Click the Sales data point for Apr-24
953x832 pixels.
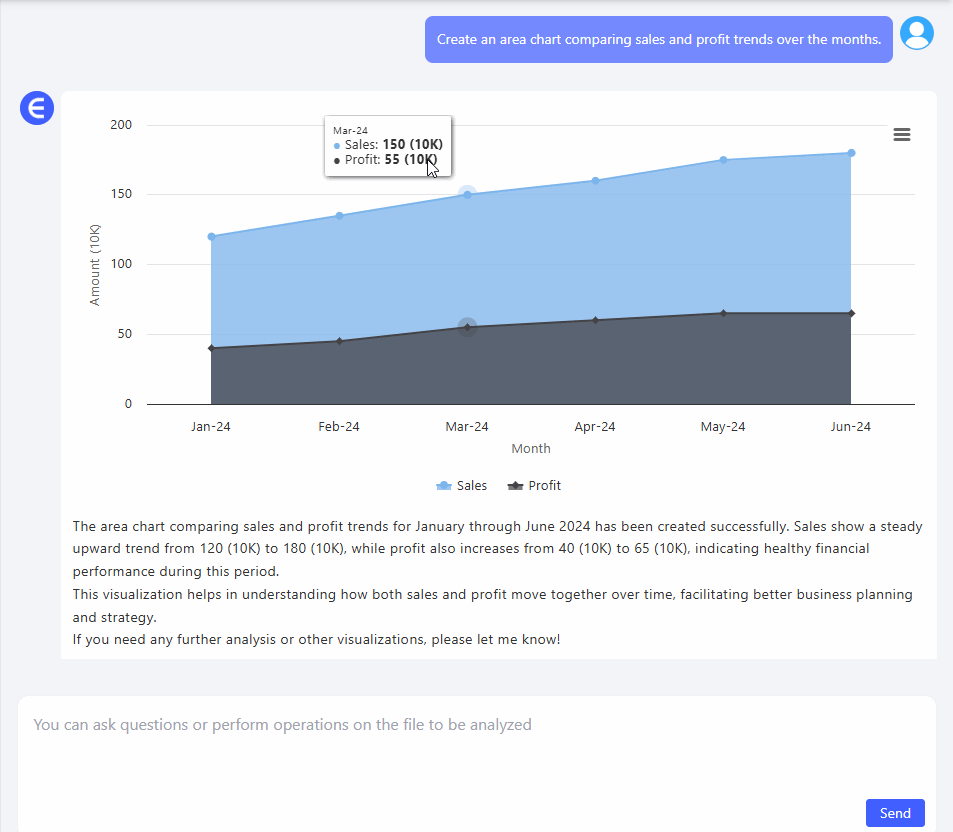595,181
